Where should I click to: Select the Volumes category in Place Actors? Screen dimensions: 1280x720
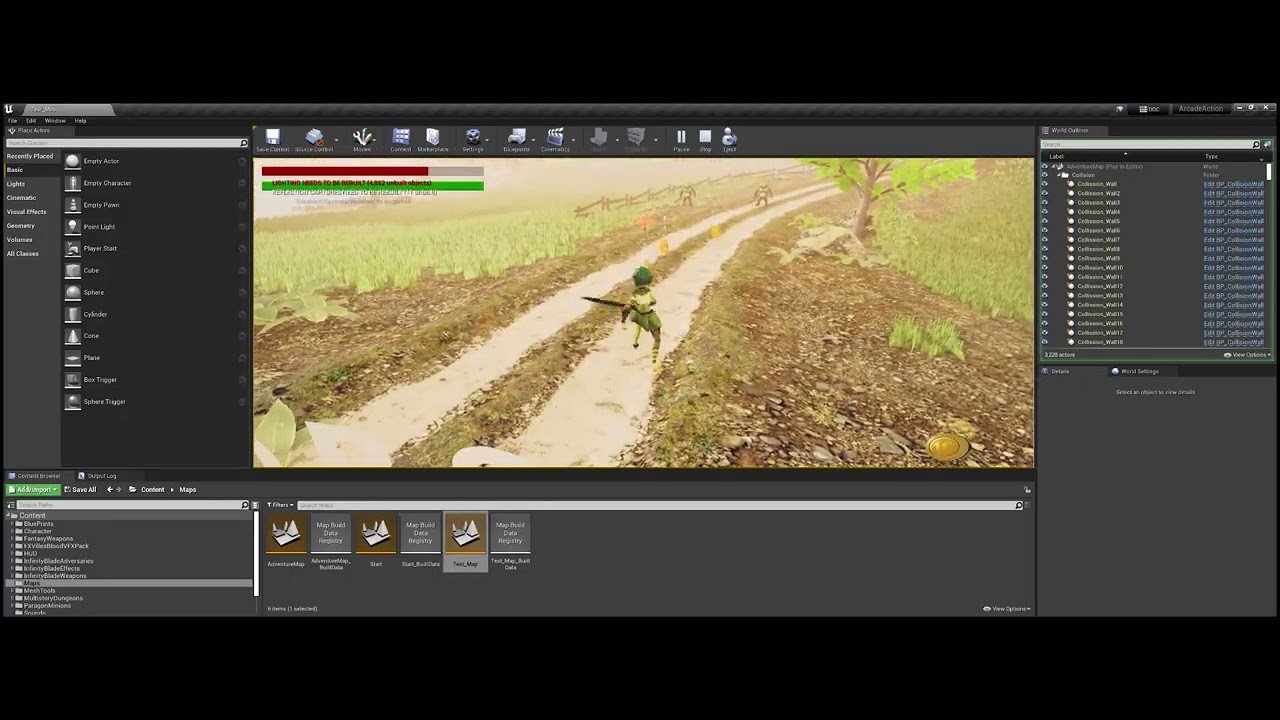(20, 240)
